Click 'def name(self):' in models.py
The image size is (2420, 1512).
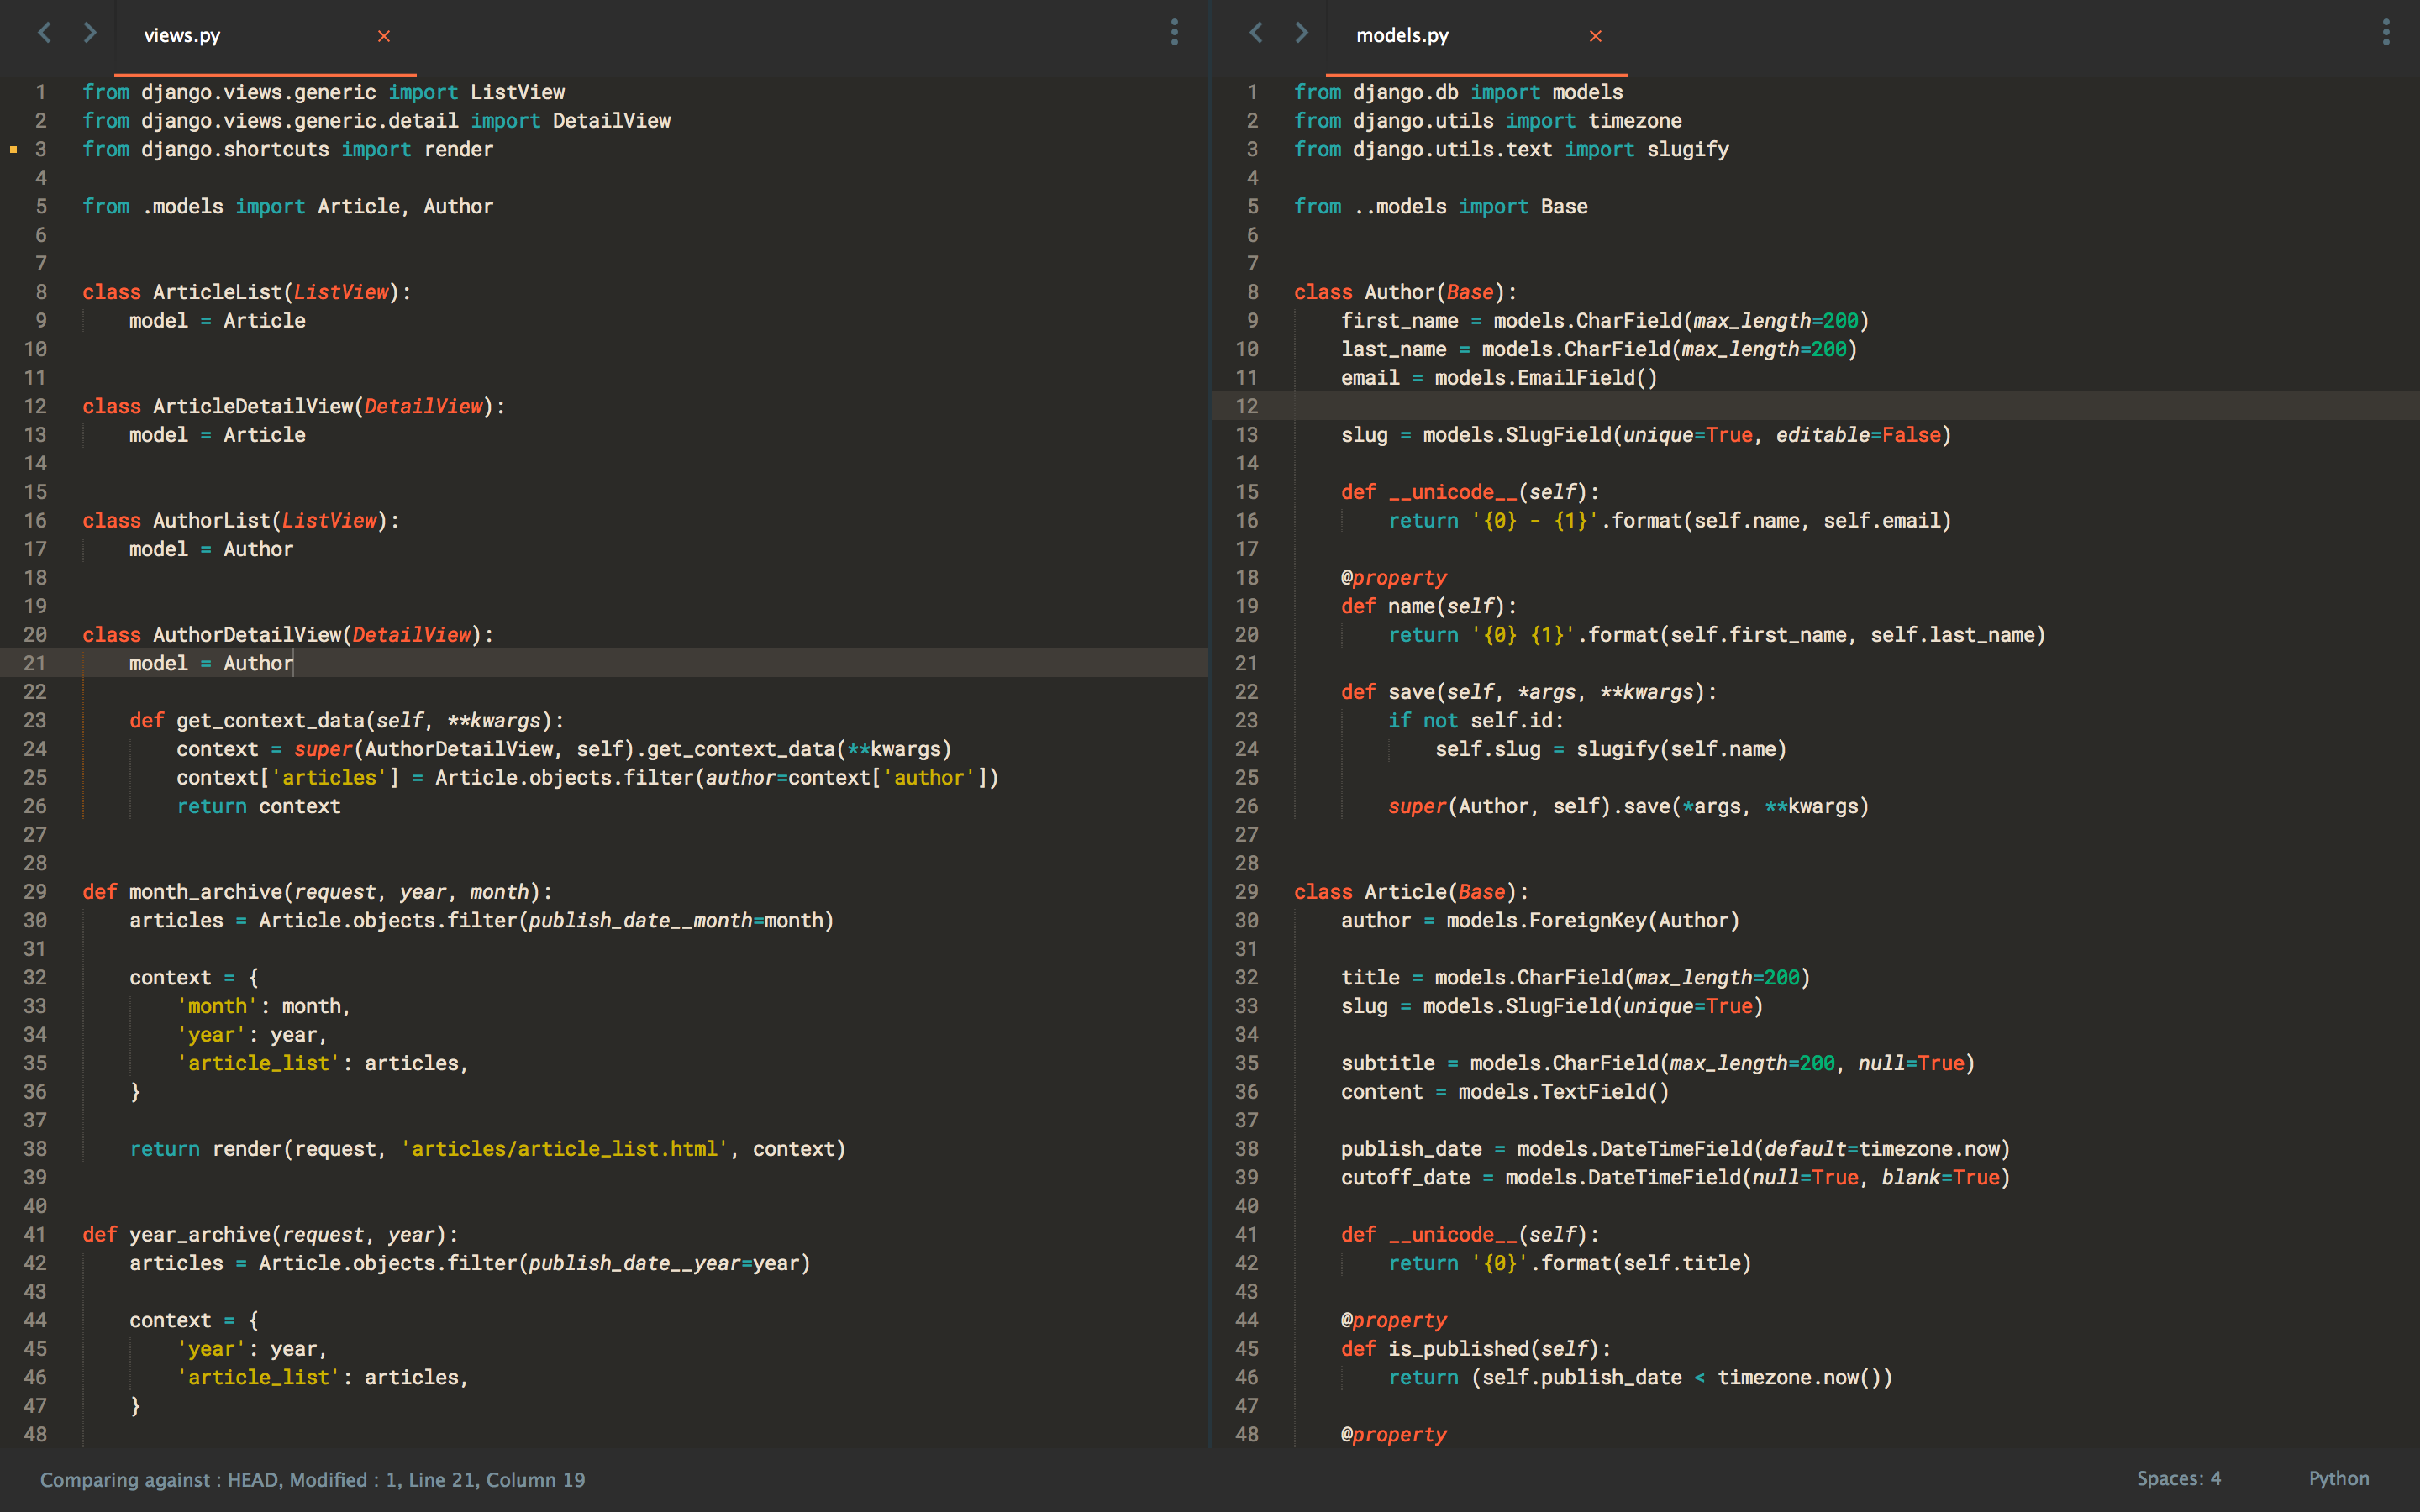pos(1429,606)
